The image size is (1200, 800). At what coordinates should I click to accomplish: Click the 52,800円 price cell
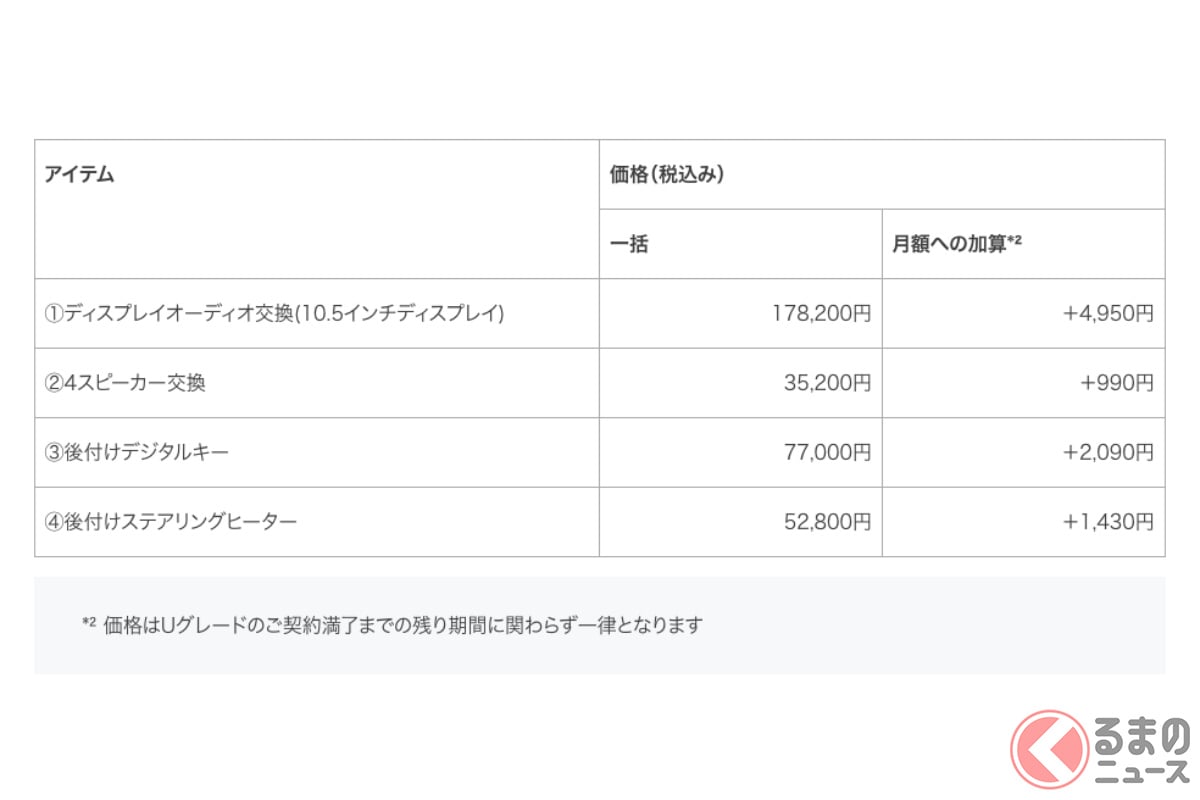point(826,522)
